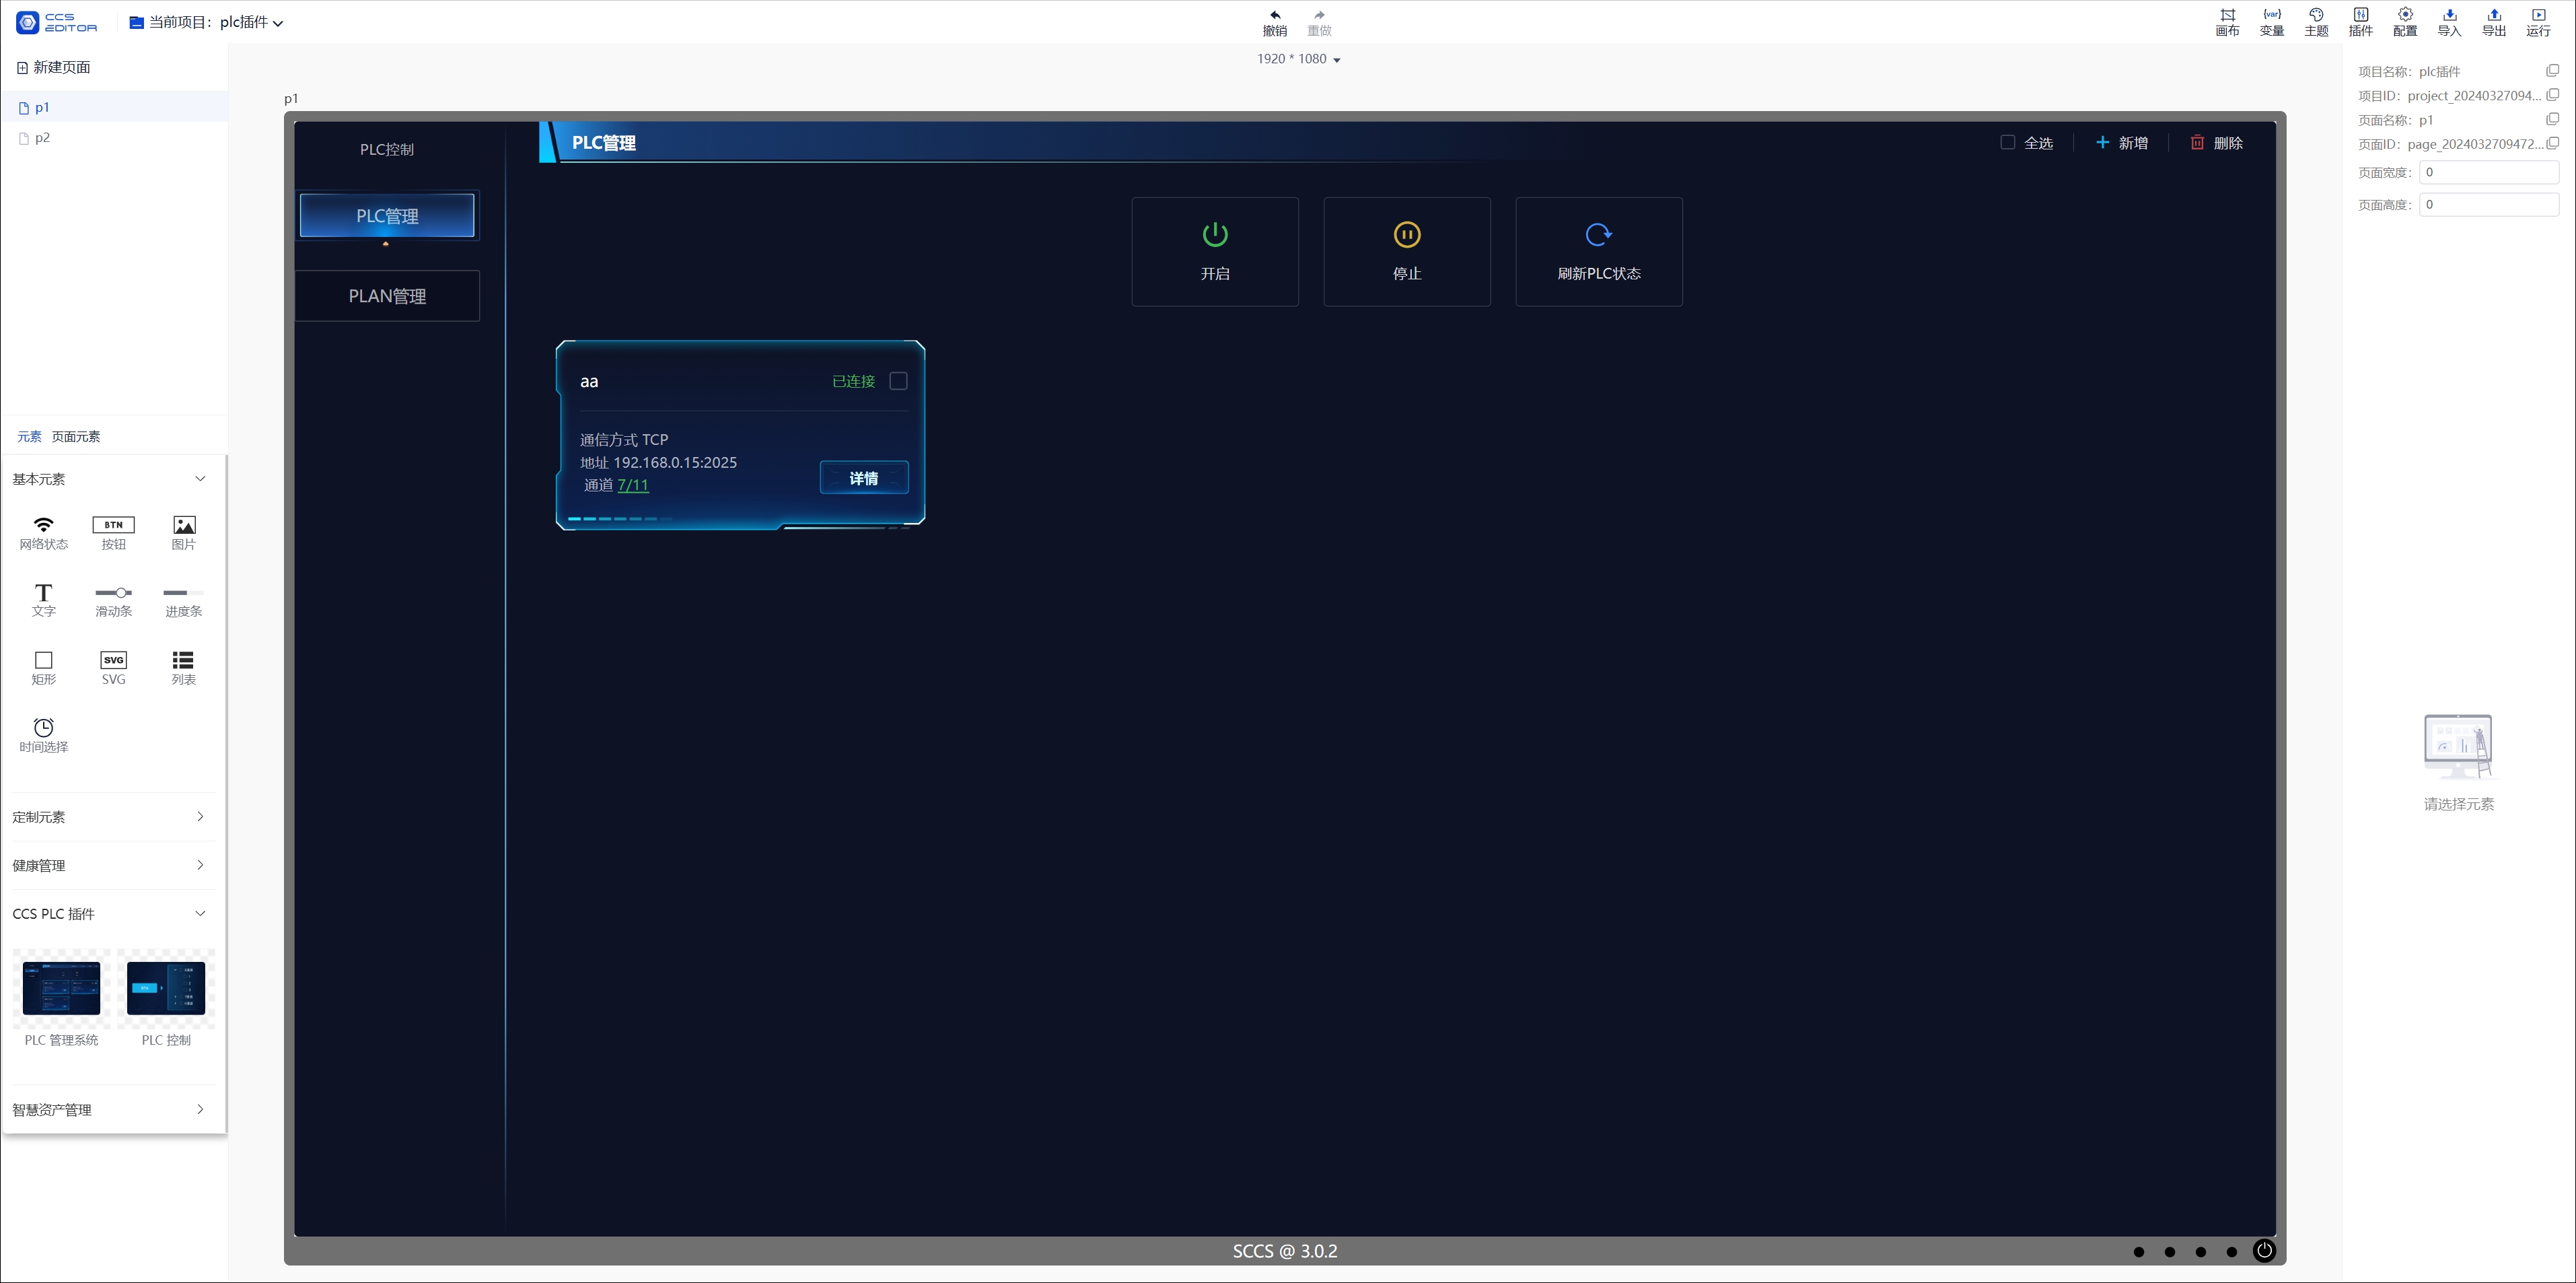2576x1283 pixels.
Task: Open the current project plc插件 dropdown
Action: coord(206,22)
